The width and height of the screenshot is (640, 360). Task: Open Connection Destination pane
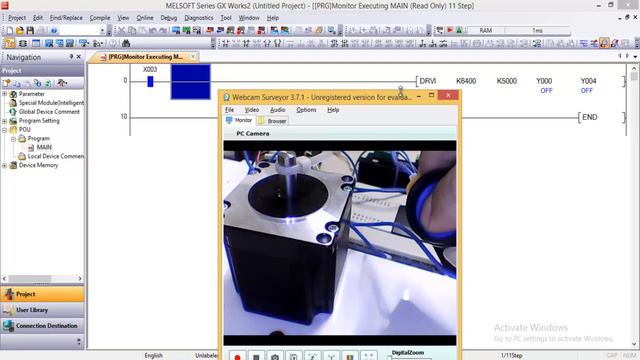(42, 326)
